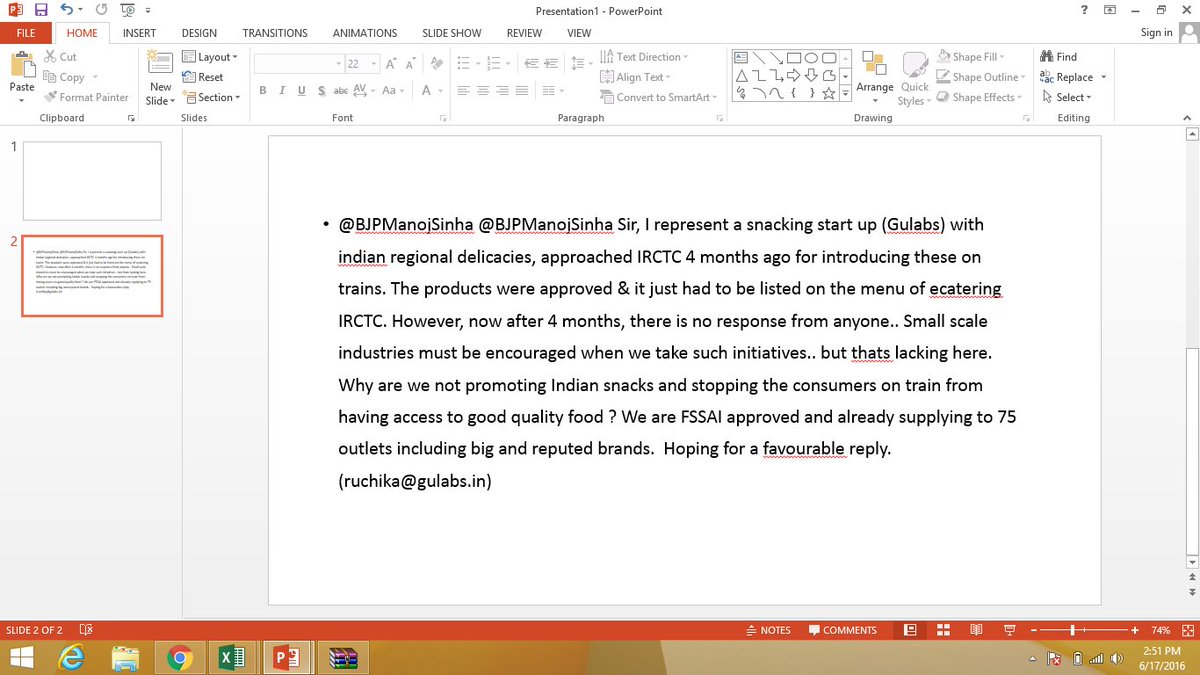Click the Paste clipboard icon
Screen dimensions: 1200x675
tap(22, 66)
